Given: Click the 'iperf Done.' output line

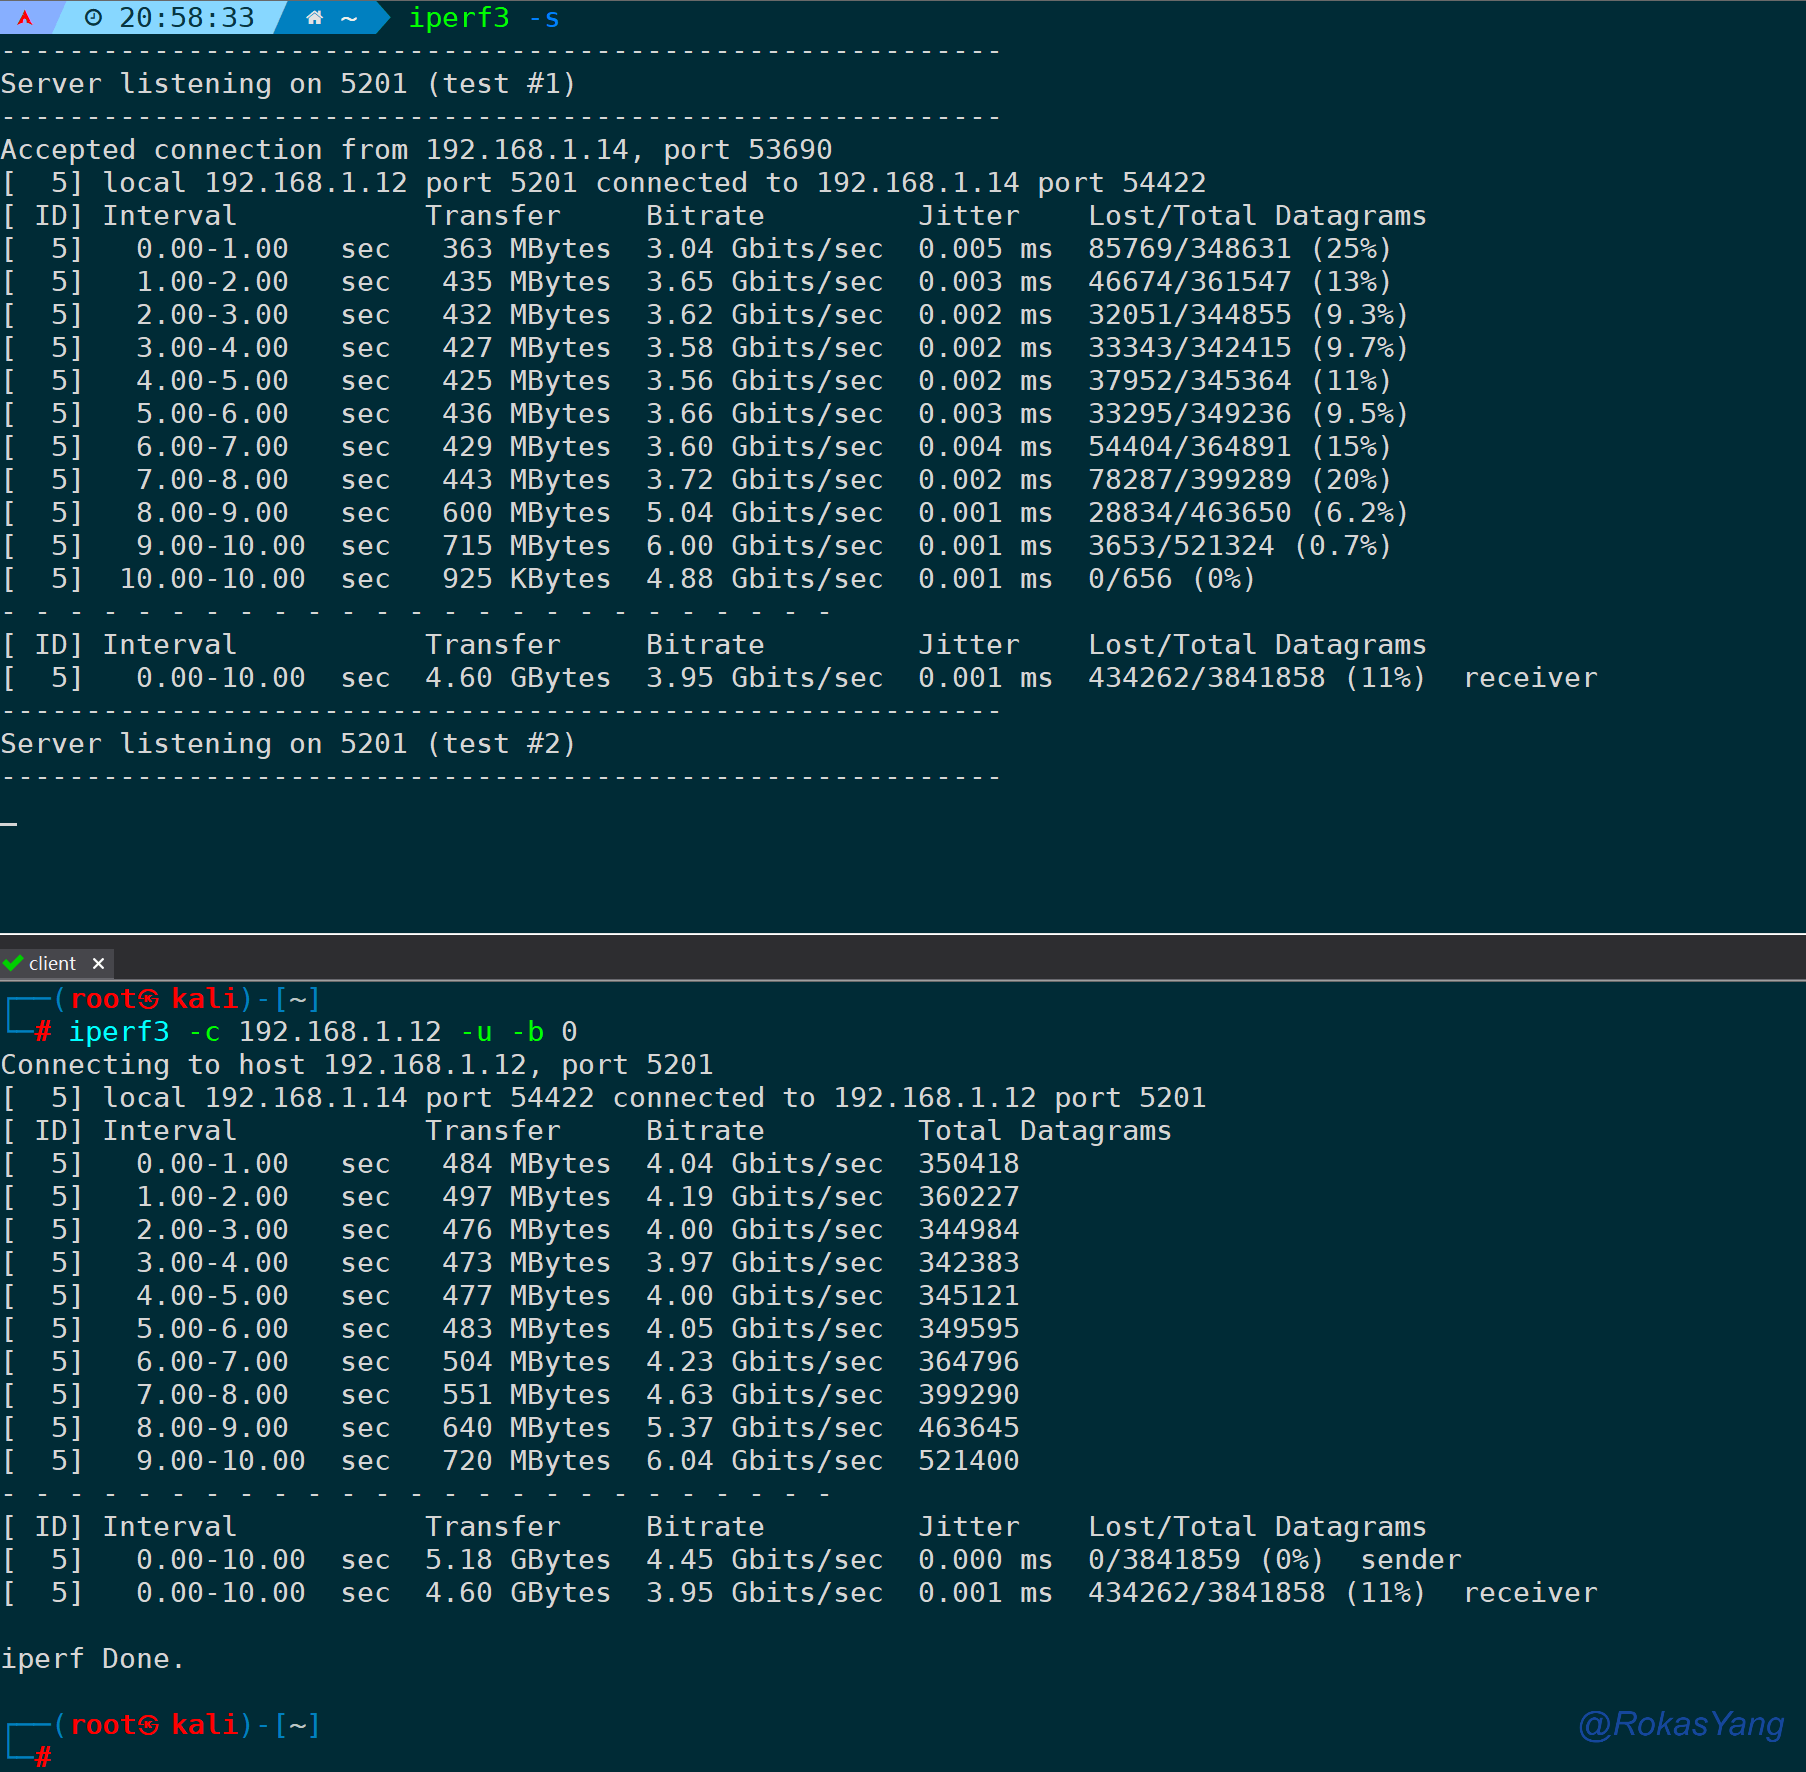Looking at the screenshot, I should point(92,1659).
